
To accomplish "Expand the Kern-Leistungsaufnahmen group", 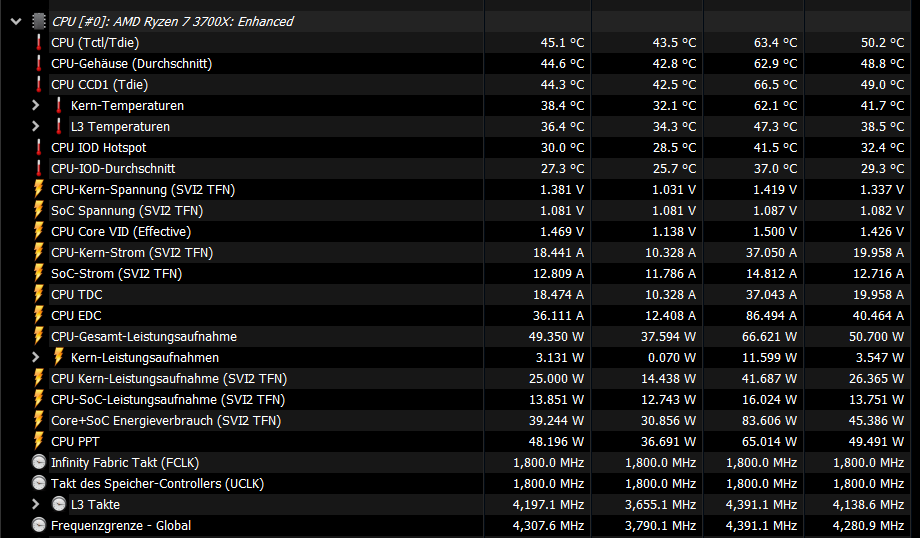I will point(36,357).
